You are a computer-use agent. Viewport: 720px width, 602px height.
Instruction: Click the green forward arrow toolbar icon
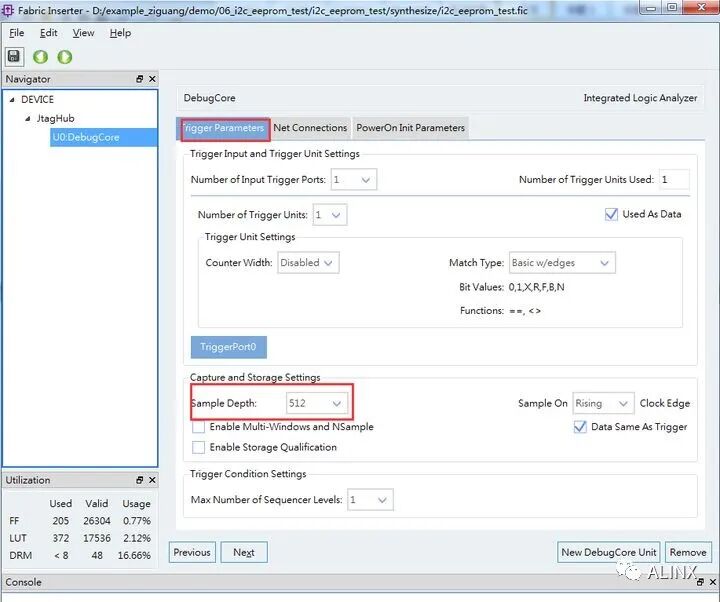65,57
